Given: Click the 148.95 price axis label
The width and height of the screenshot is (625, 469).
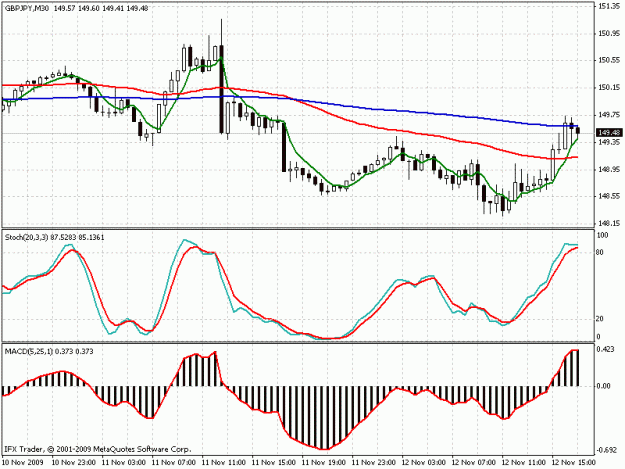Looking at the screenshot, I should [x=608, y=169].
